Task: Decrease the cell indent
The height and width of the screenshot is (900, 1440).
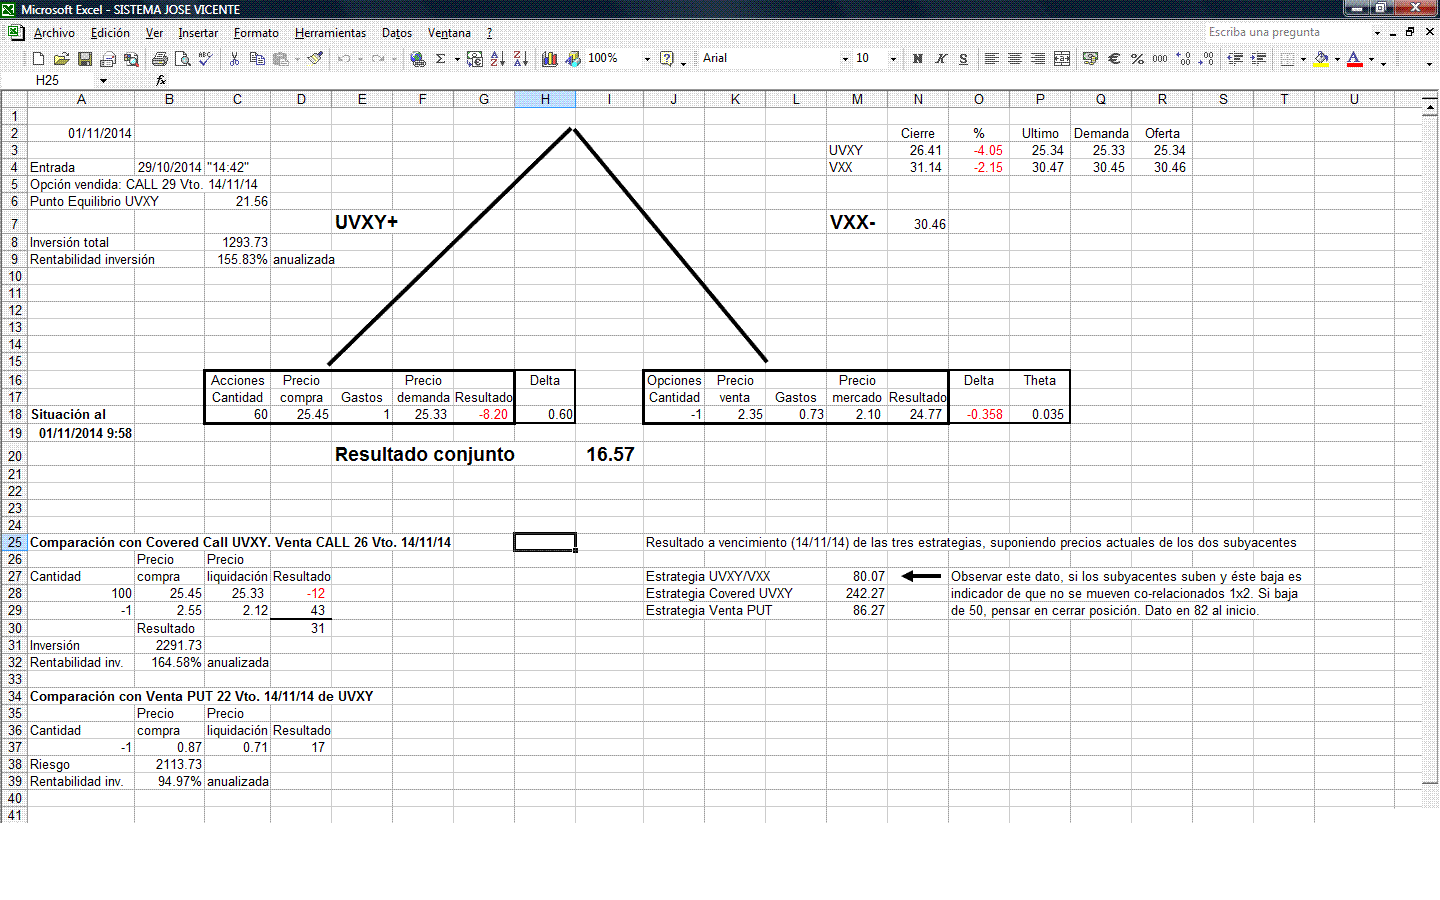Action: click(x=1236, y=59)
